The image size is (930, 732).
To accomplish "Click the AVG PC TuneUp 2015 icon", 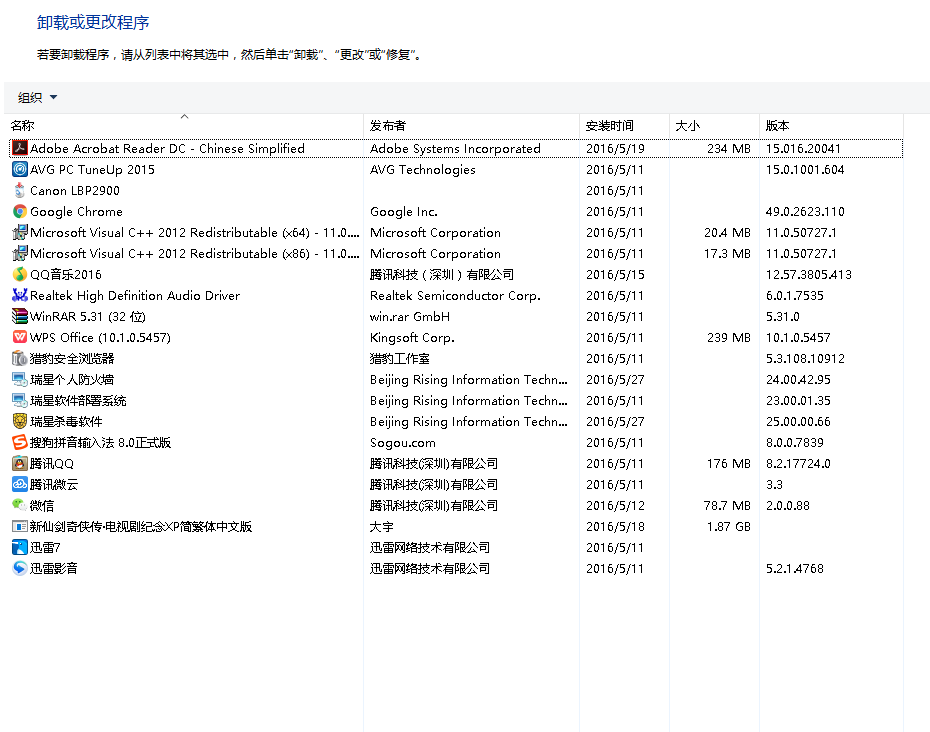I will (x=20, y=170).
